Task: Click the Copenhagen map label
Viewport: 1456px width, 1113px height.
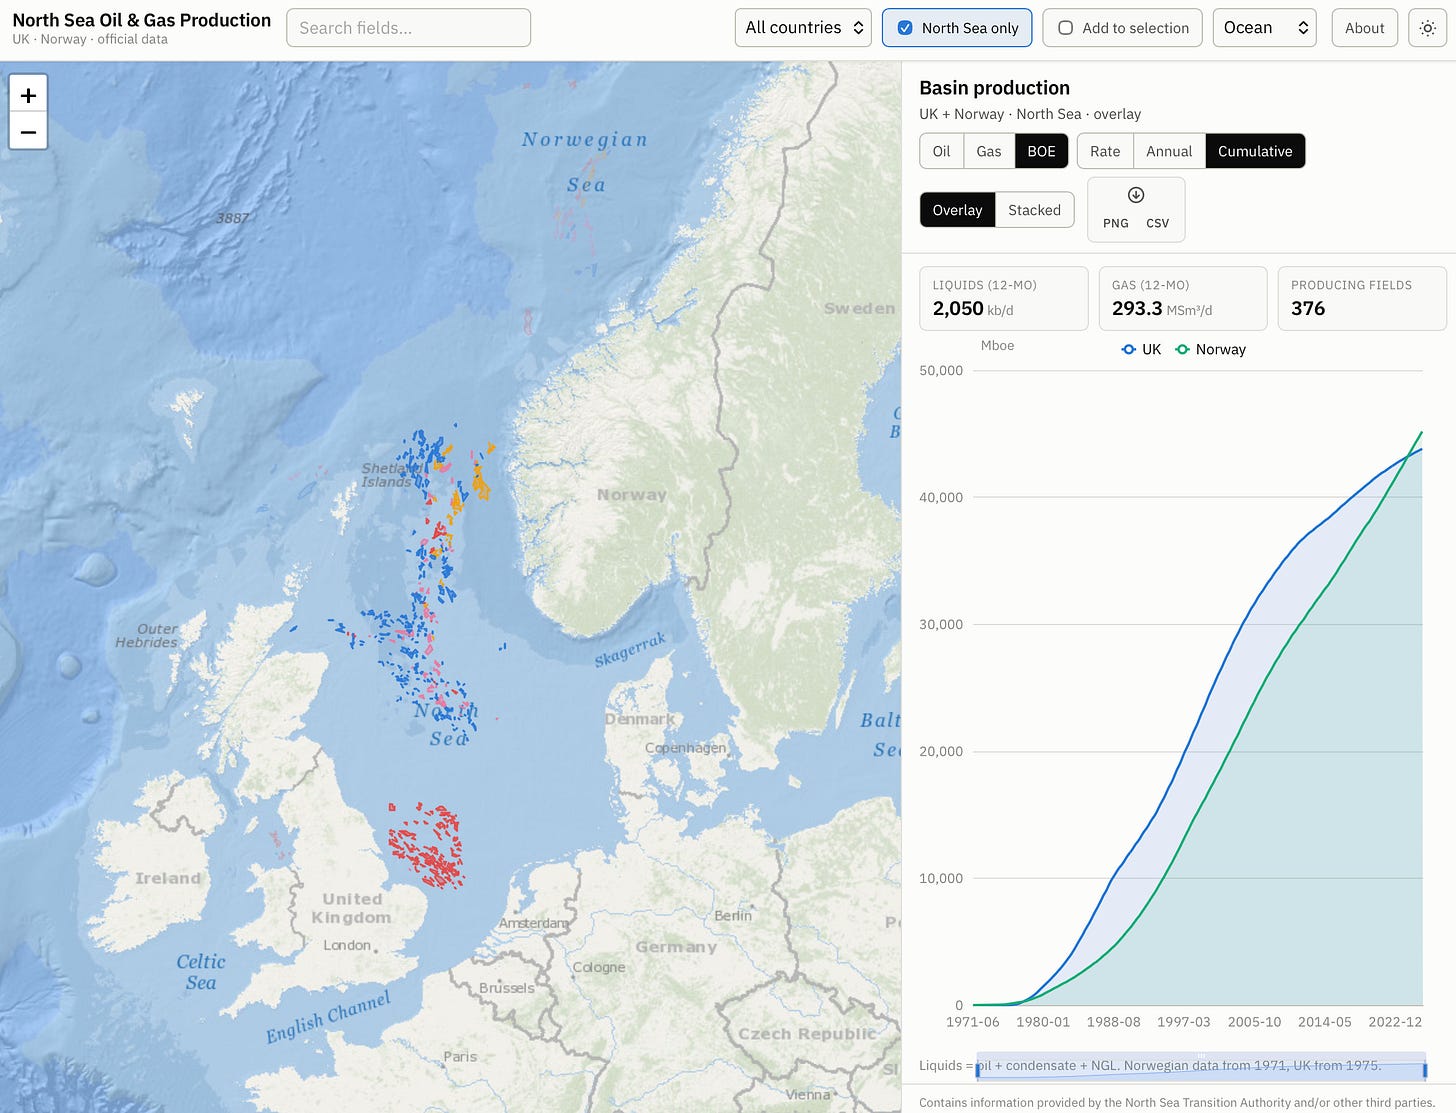Action: [686, 748]
